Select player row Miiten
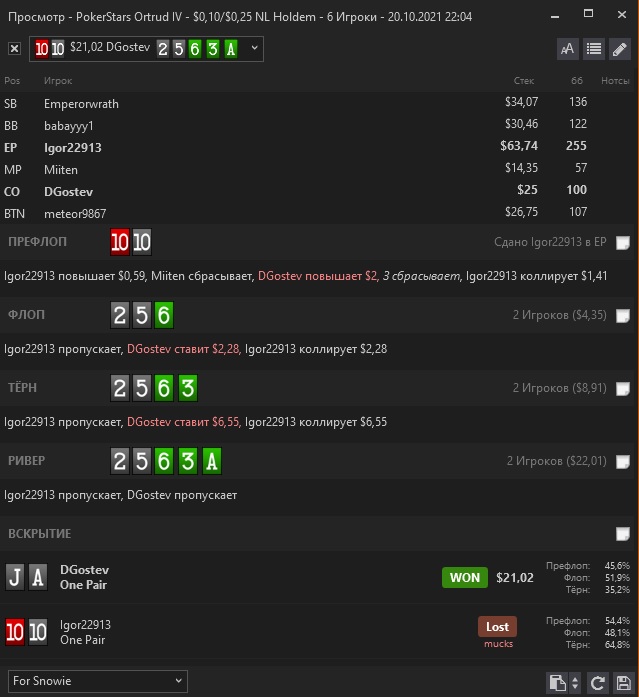This screenshot has width=639, height=697. click(319, 169)
